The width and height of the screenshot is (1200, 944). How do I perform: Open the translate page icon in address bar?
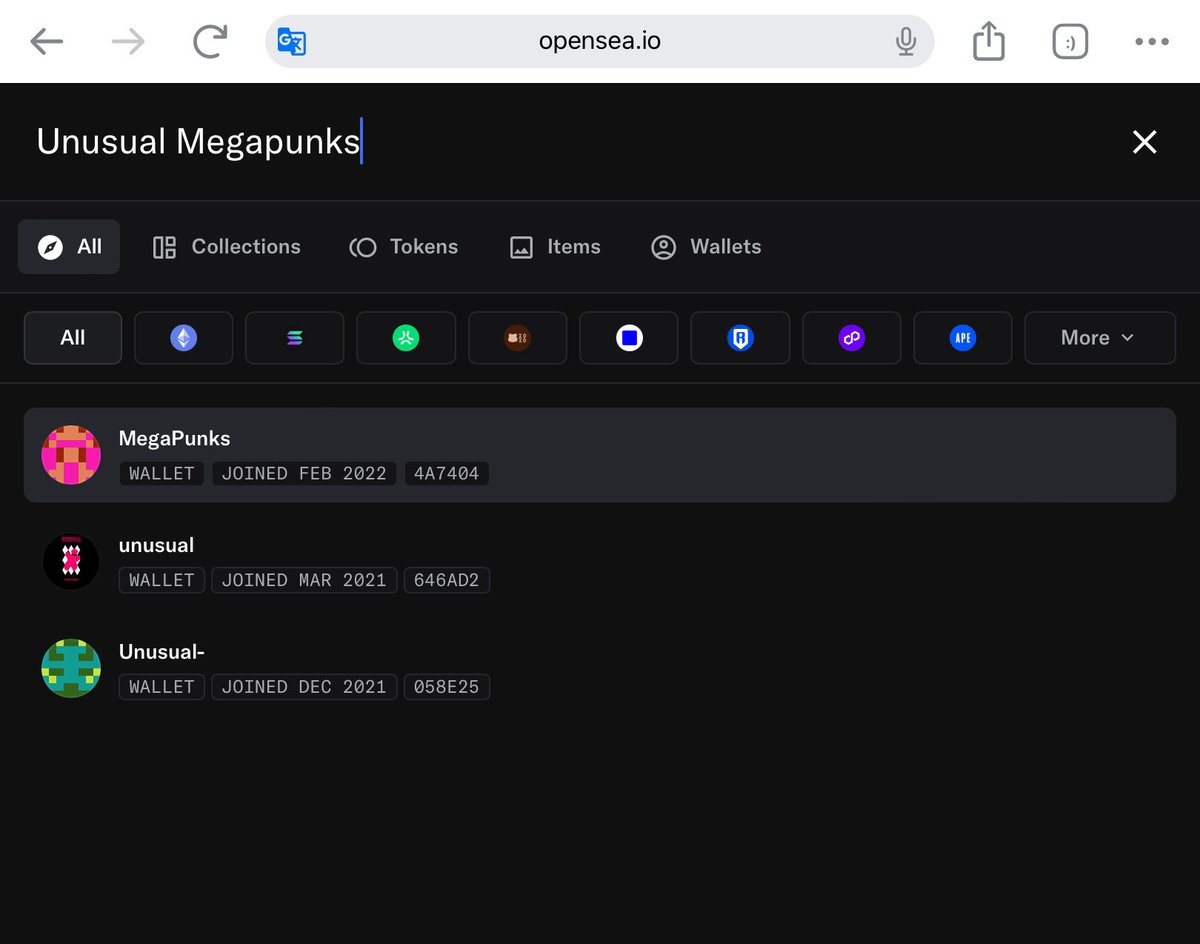pos(292,41)
